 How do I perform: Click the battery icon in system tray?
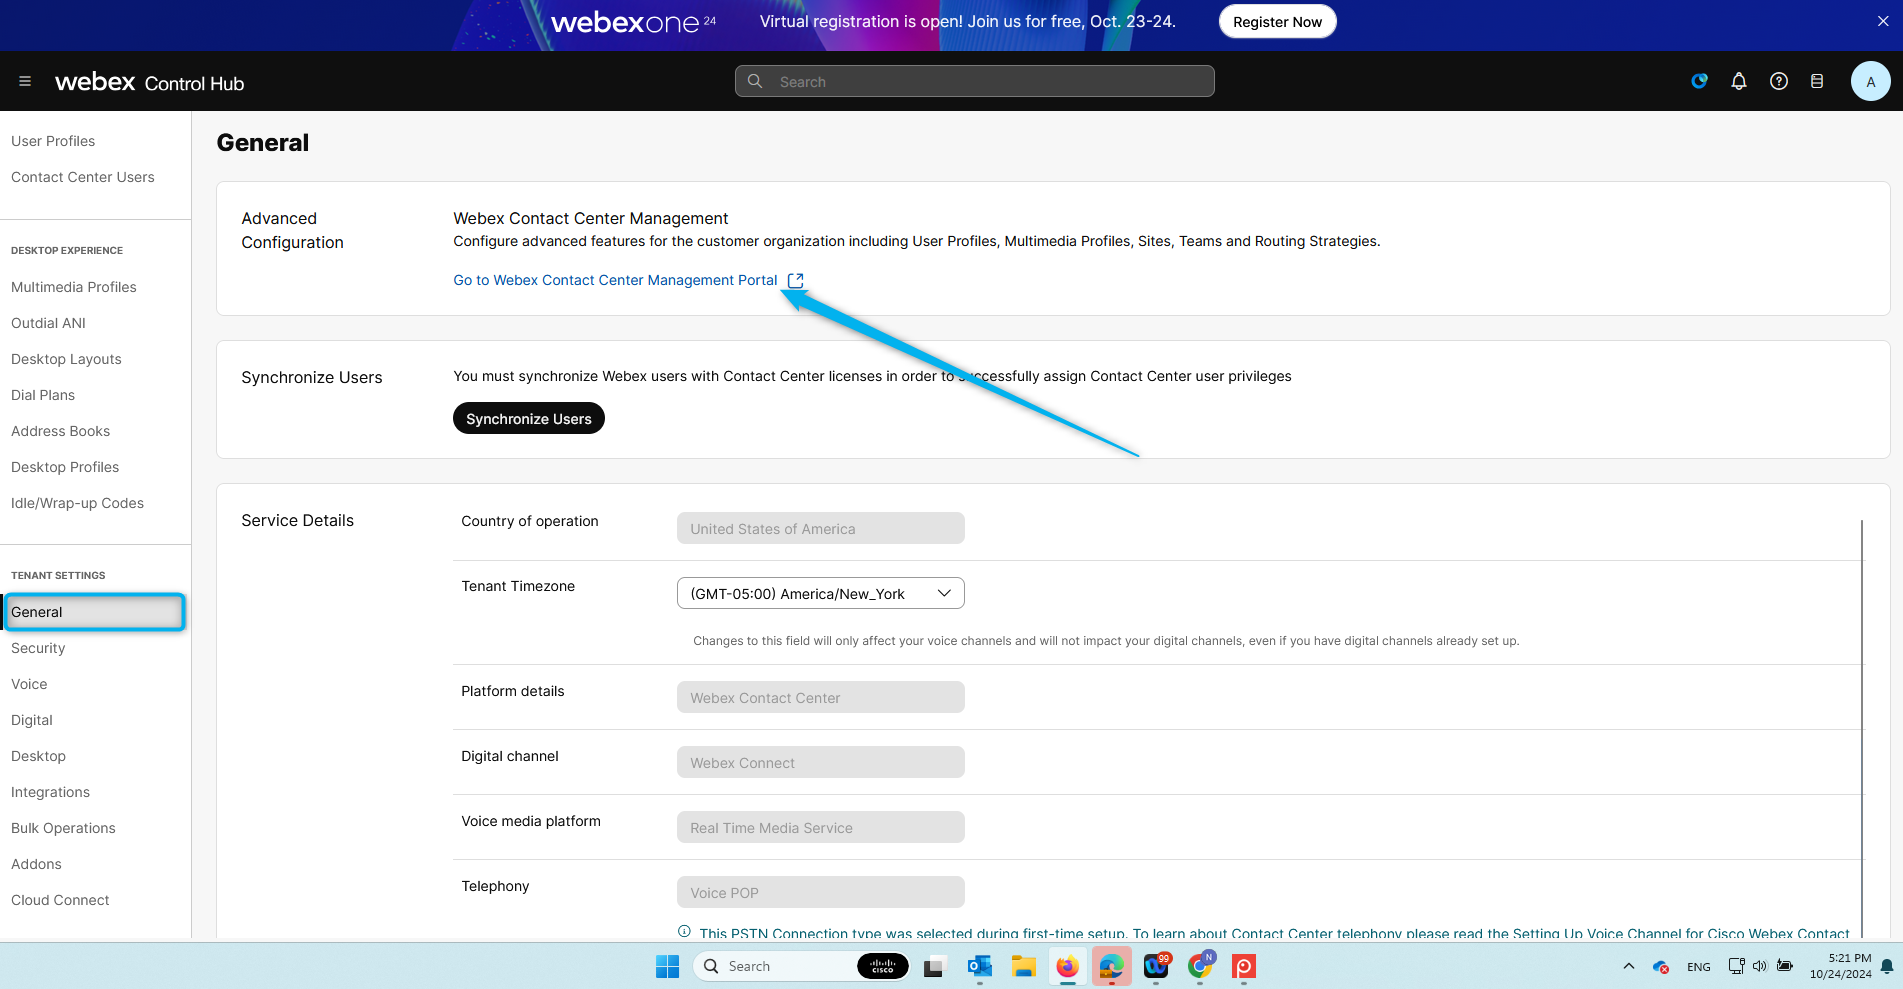1785,966
